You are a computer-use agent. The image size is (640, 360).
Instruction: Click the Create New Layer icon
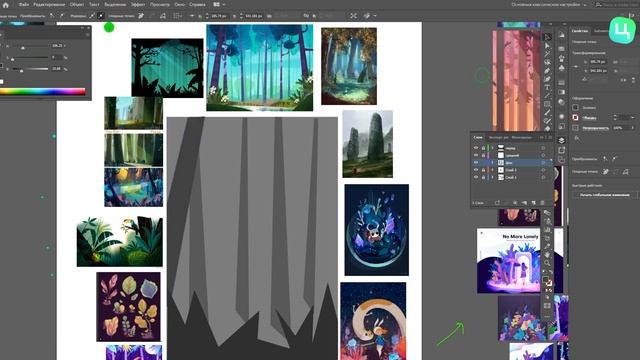[x=533, y=202]
